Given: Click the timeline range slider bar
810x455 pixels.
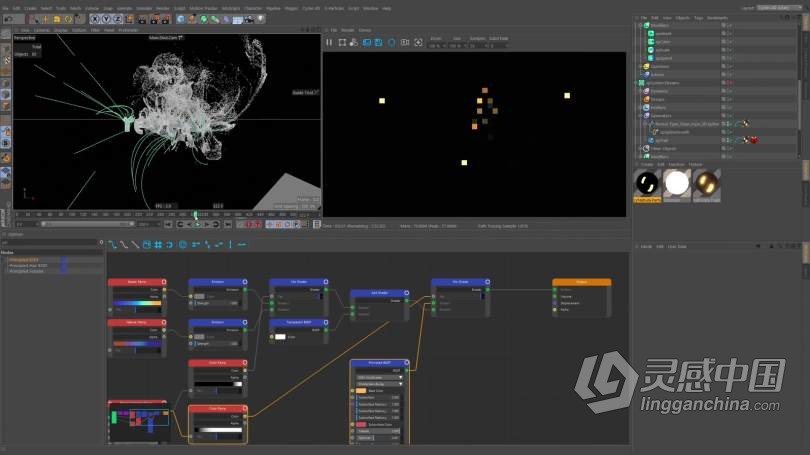Looking at the screenshot, I should [87, 224].
